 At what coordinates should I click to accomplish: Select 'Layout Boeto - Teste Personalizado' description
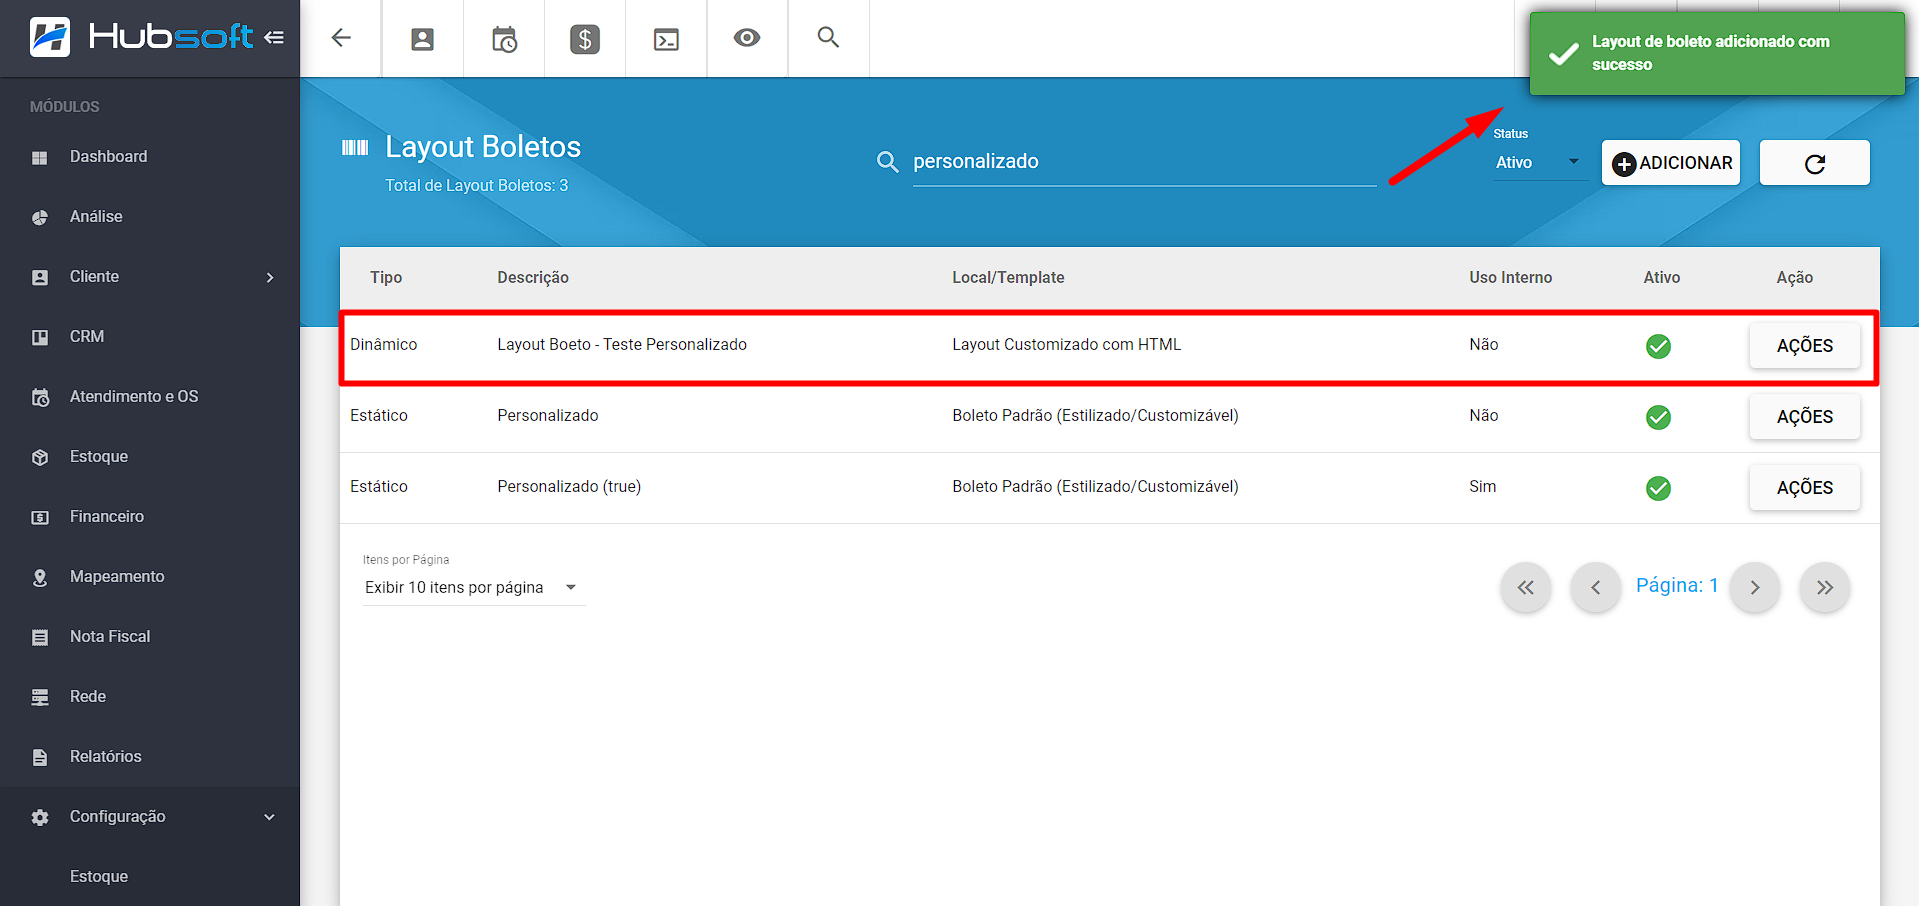(x=622, y=345)
